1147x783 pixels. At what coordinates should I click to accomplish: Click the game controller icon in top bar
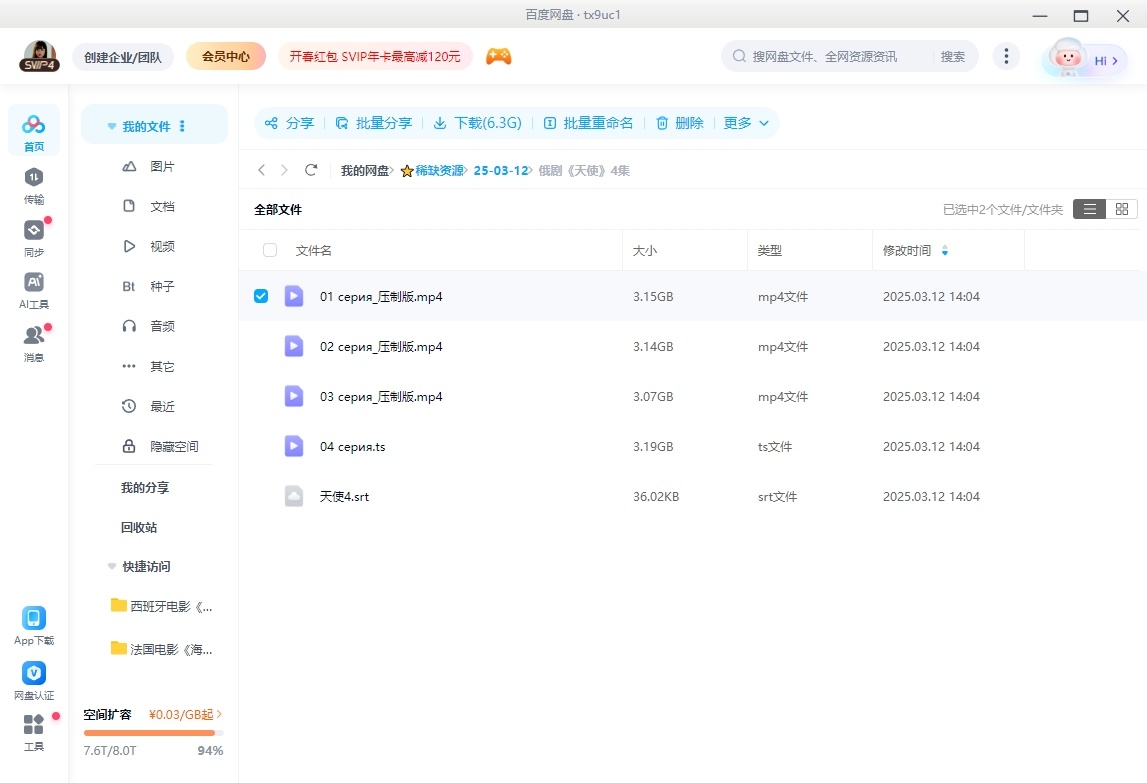click(x=498, y=56)
